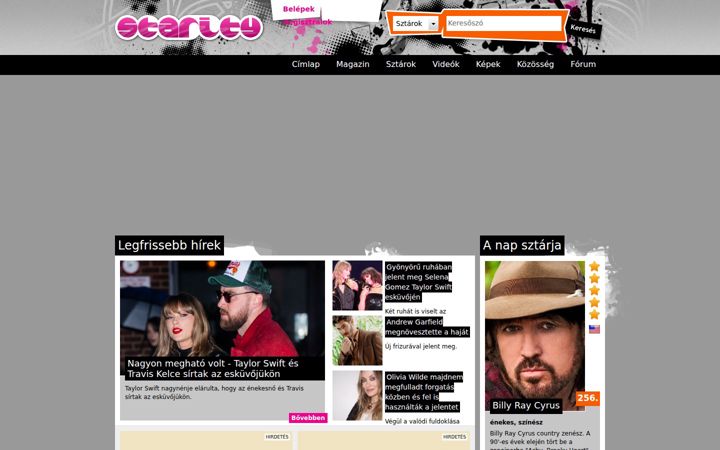Click the Starity logo
This screenshot has width=720, height=450.
coord(189,28)
